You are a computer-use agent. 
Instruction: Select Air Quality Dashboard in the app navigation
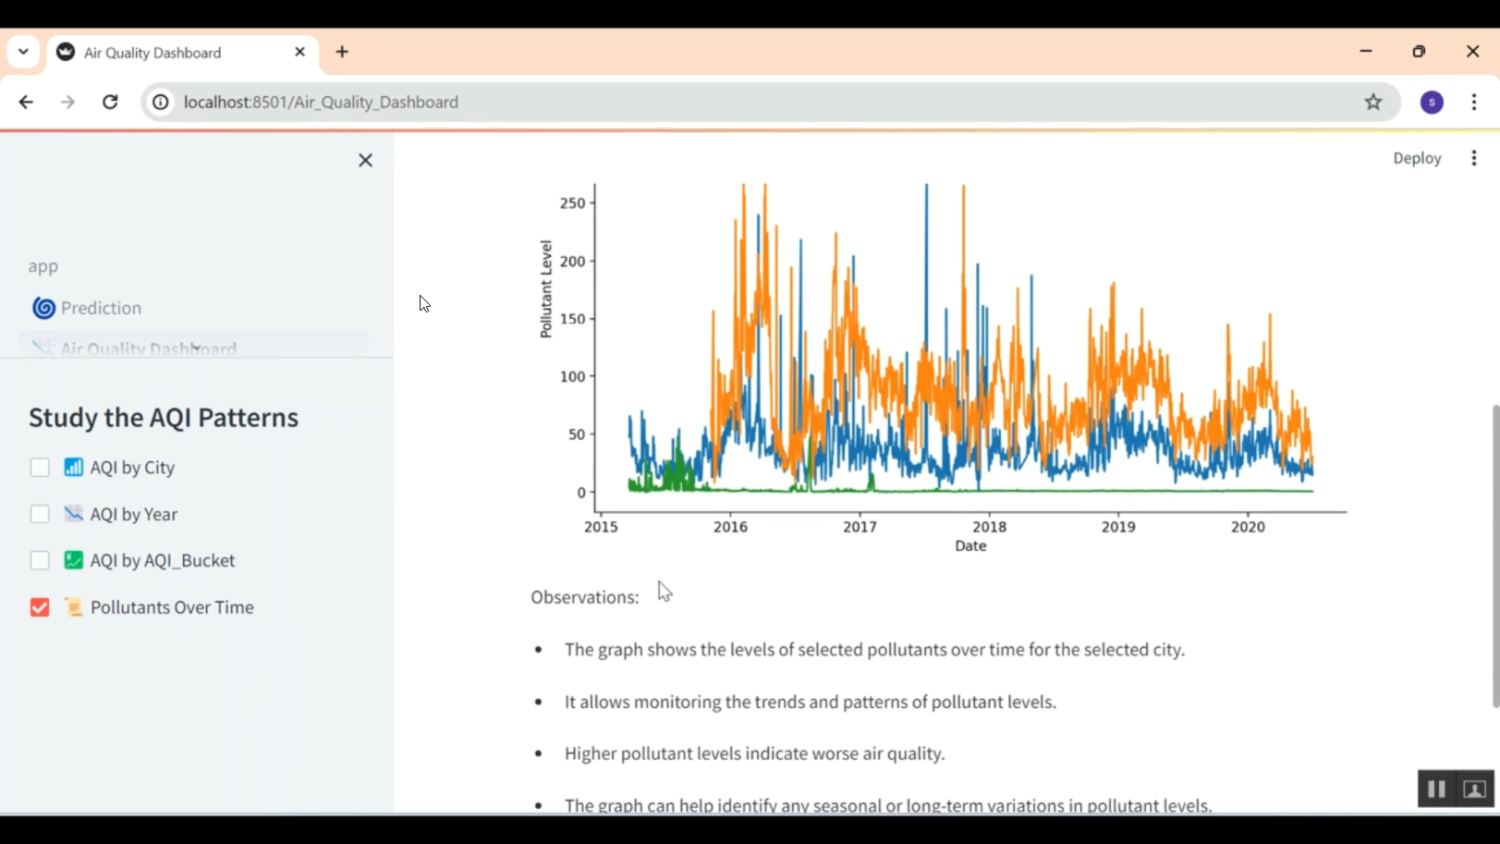tap(148, 348)
